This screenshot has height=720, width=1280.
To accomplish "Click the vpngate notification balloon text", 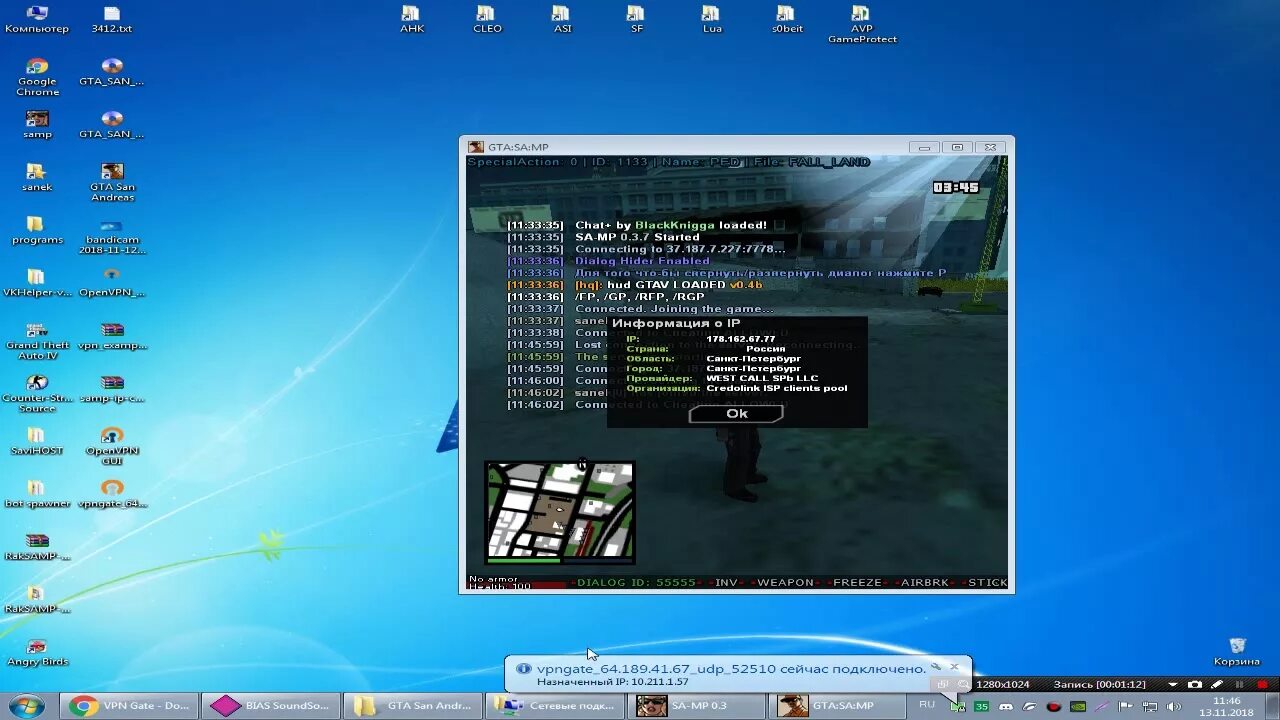I will tap(731, 669).
